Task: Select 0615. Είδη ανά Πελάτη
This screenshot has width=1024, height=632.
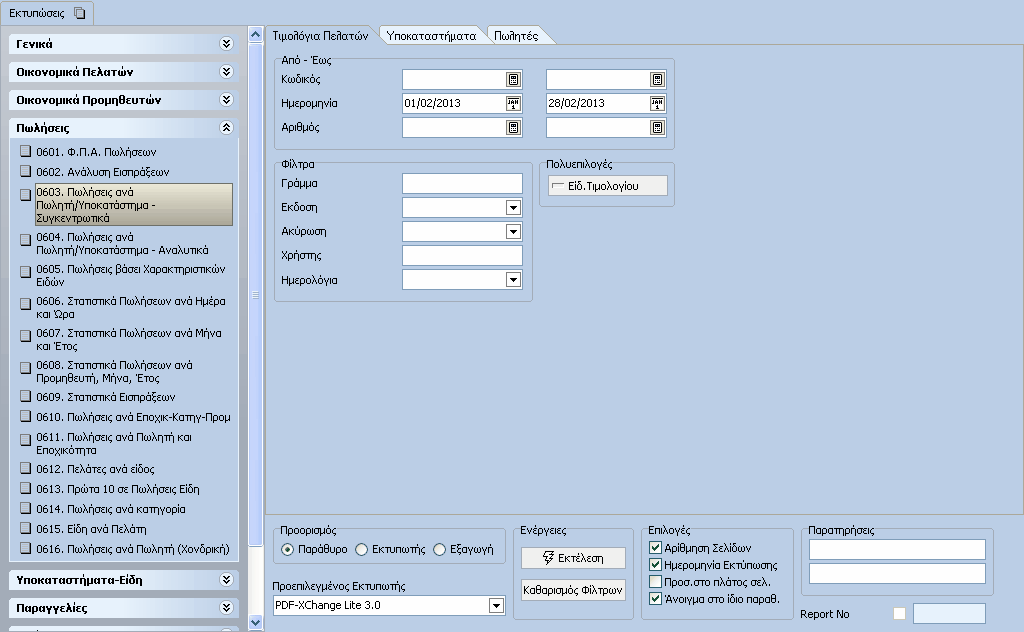Action: tap(91, 529)
